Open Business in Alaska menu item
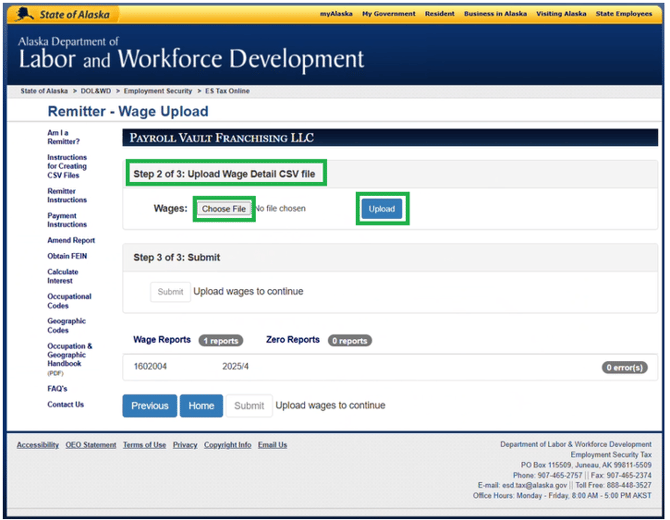This screenshot has width=670, height=520. (496, 14)
